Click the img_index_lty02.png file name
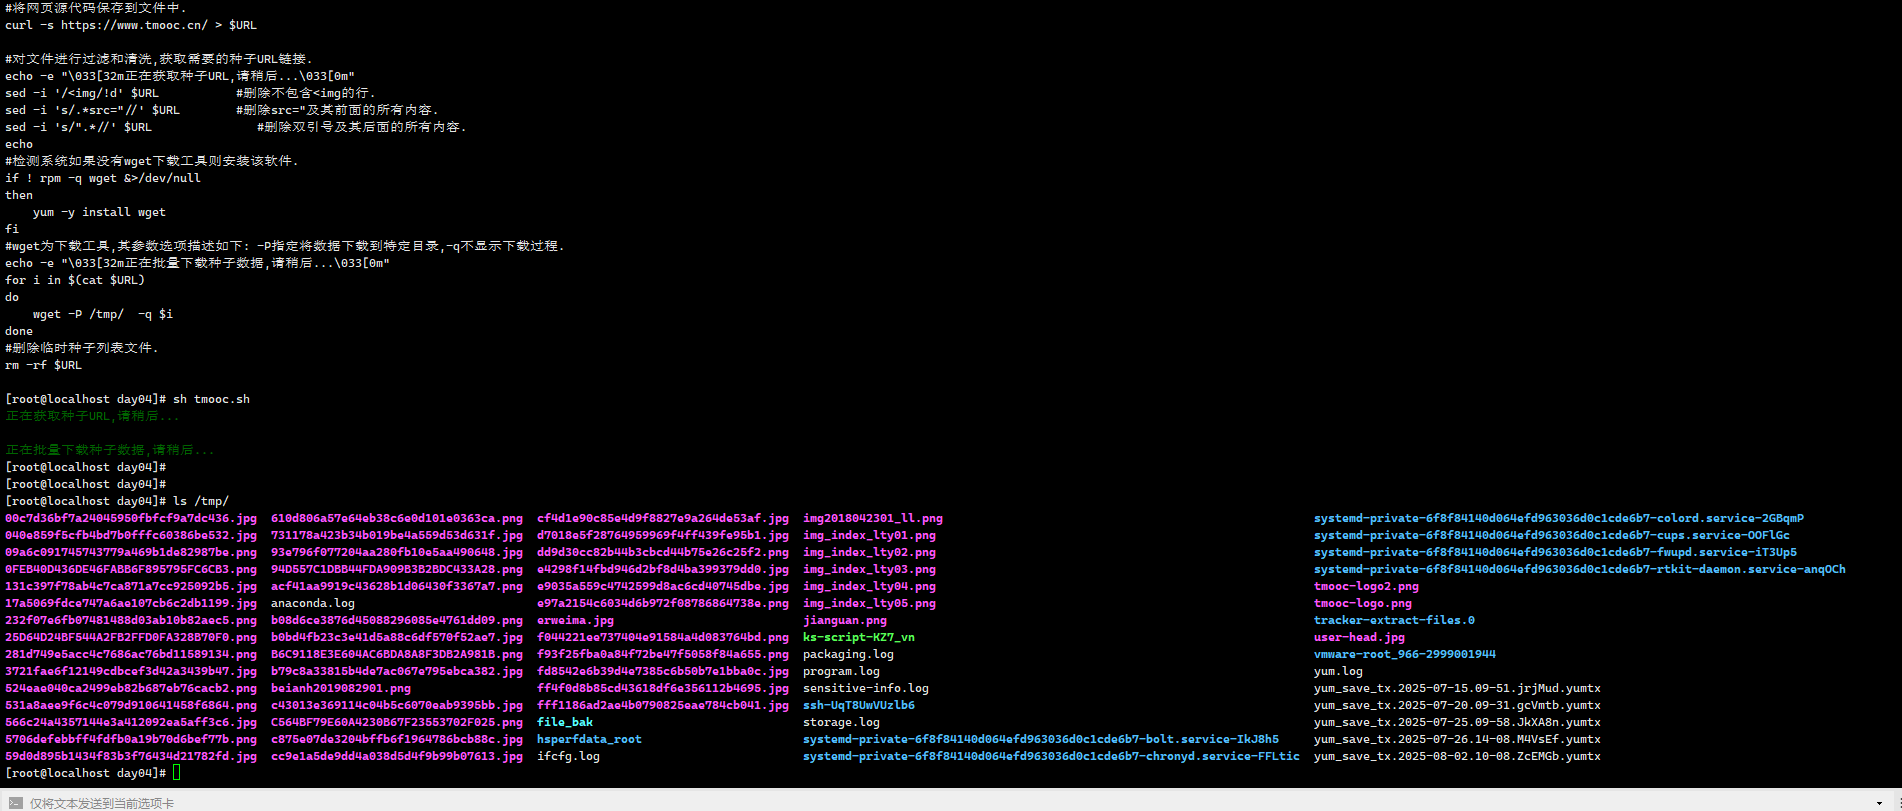This screenshot has height=811, width=1902. (x=869, y=552)
